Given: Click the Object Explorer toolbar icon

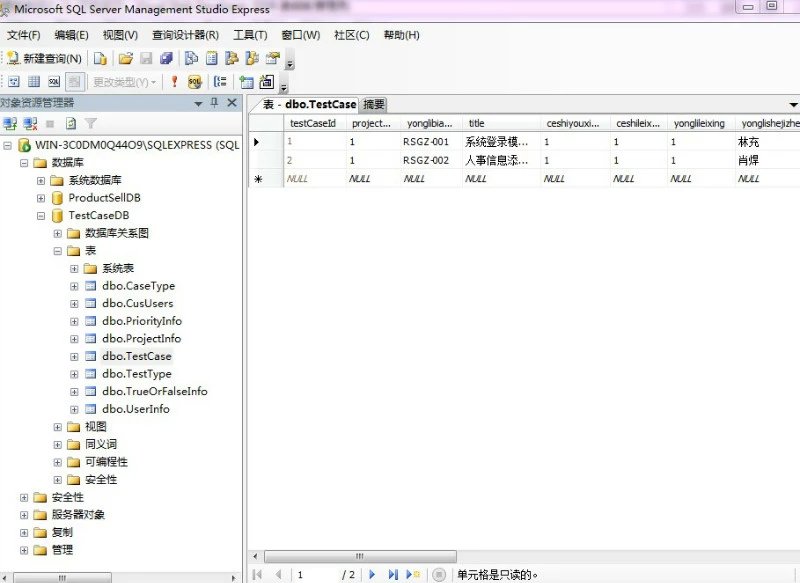Looking at the screenshot, I should pyautogui.click(x=232, y=59).
